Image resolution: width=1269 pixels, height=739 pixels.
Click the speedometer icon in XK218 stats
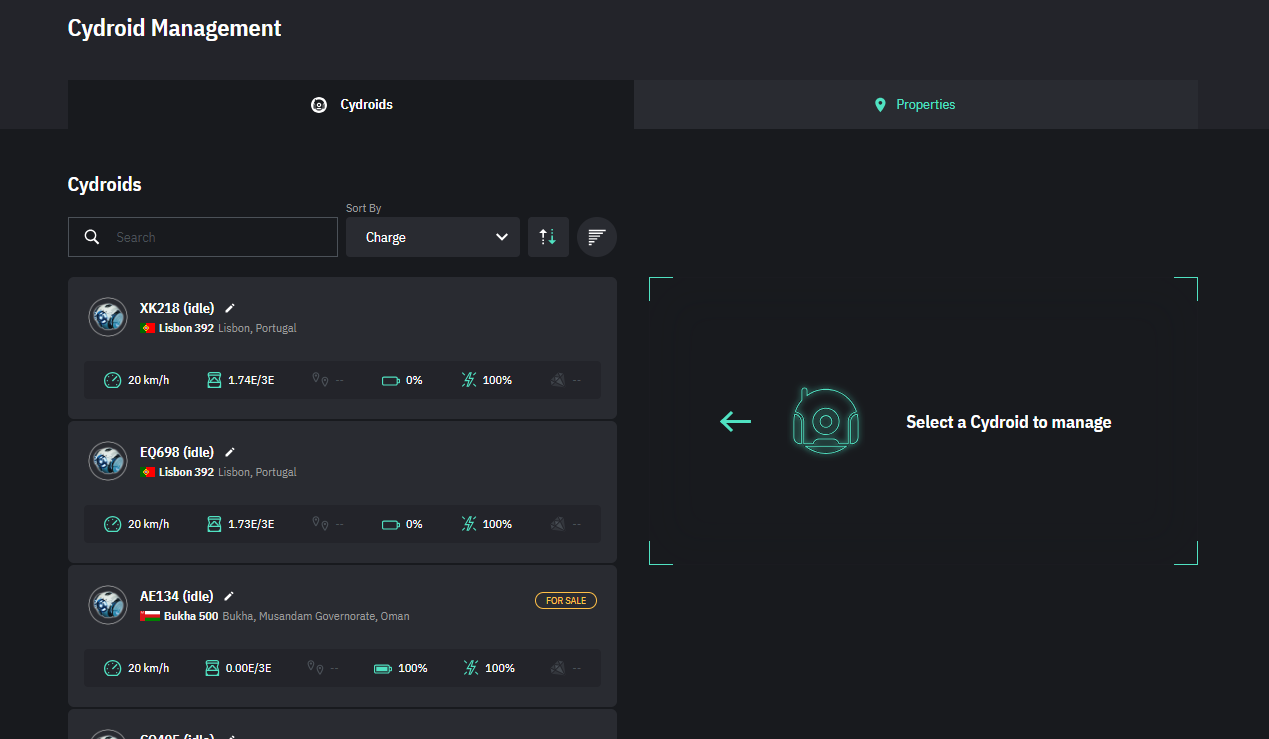(x=113, y=380)
